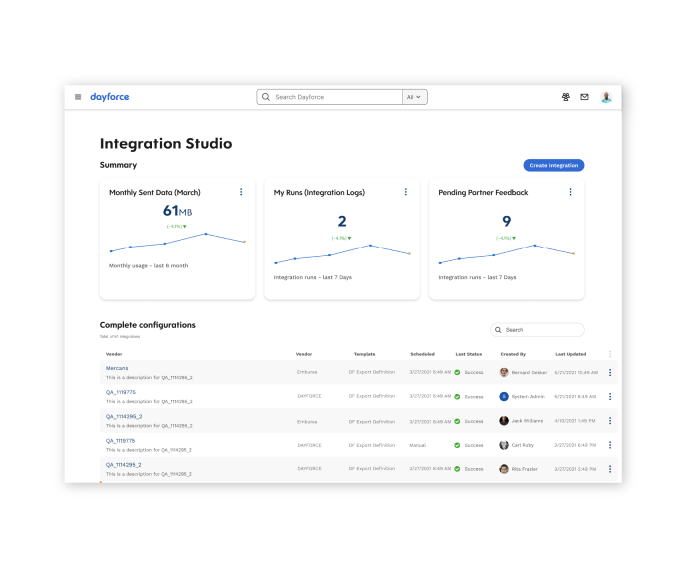The height and width of the screenshot is (568, 688).
Task: Click the dayforce logo
Action: click(x=110, y=97)
